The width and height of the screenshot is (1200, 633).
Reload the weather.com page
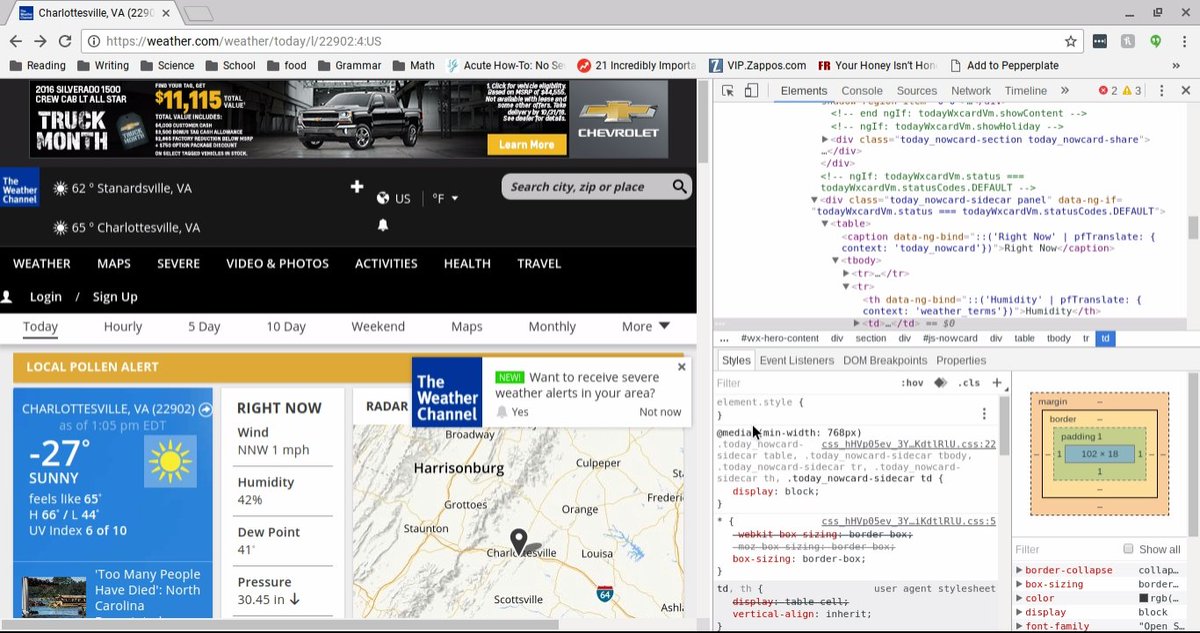point(65,41)
